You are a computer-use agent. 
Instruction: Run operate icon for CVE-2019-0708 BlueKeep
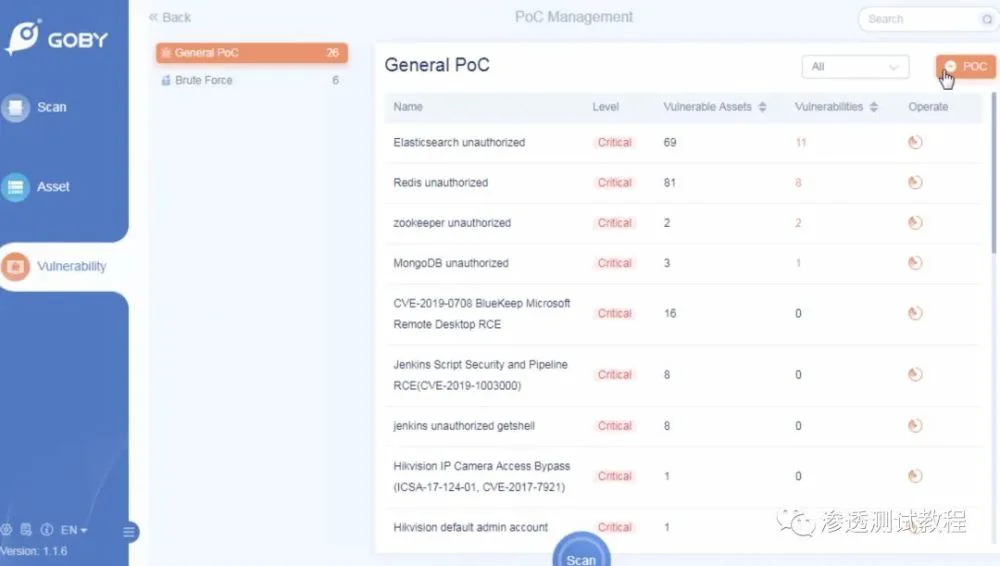click(x=915, y=313)
